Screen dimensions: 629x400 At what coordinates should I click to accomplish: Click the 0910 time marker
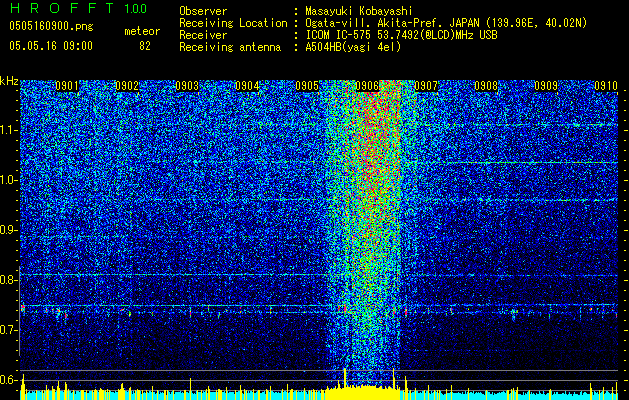pos(606,86)
